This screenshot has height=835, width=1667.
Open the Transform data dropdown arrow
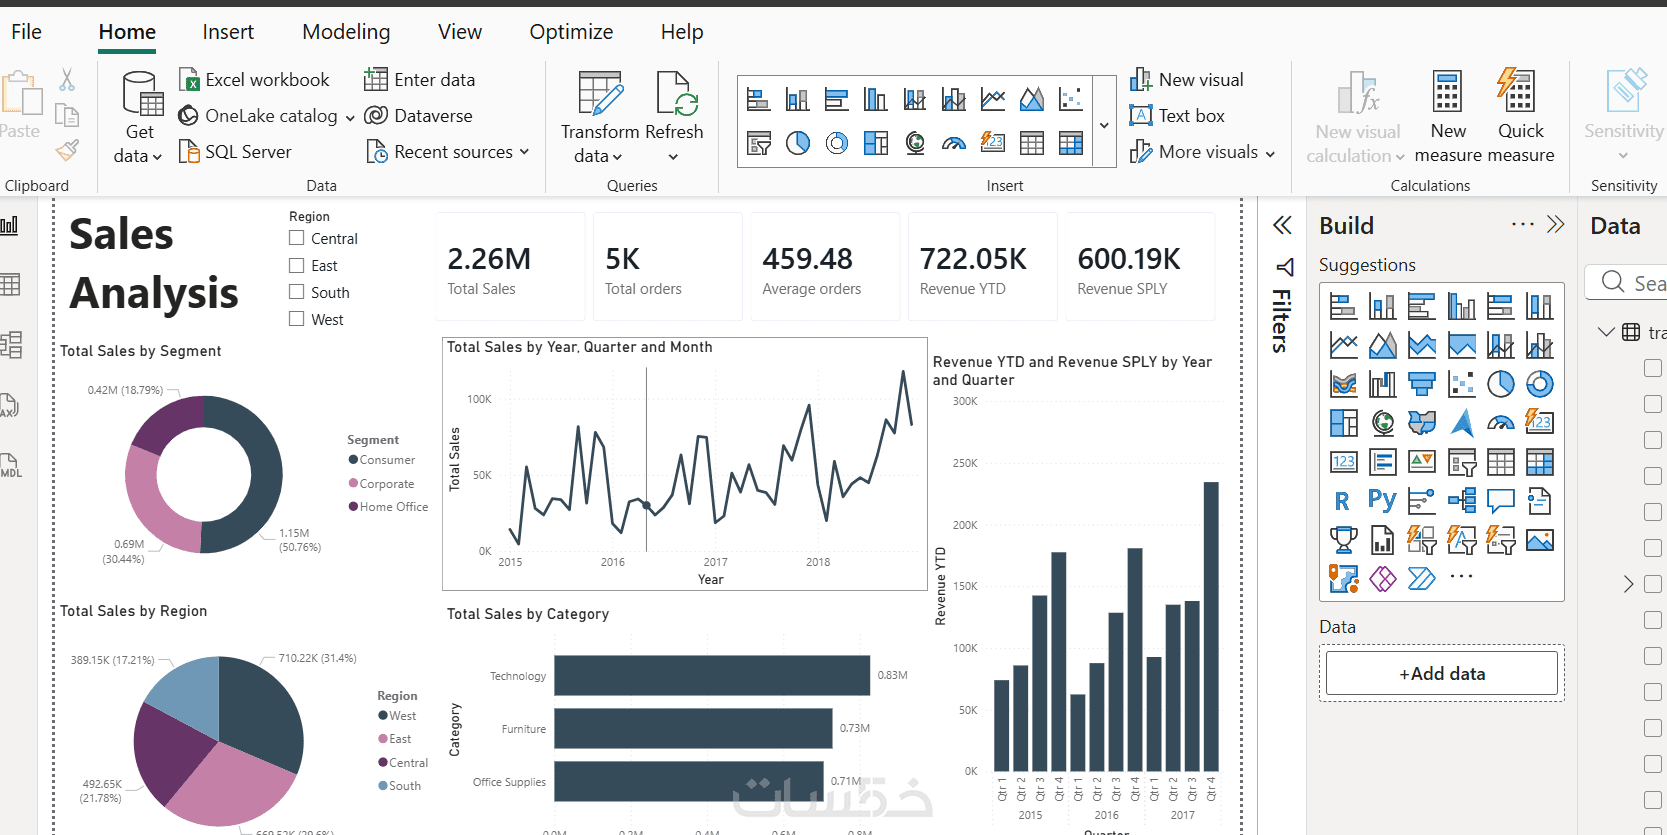tap(617, 157)
